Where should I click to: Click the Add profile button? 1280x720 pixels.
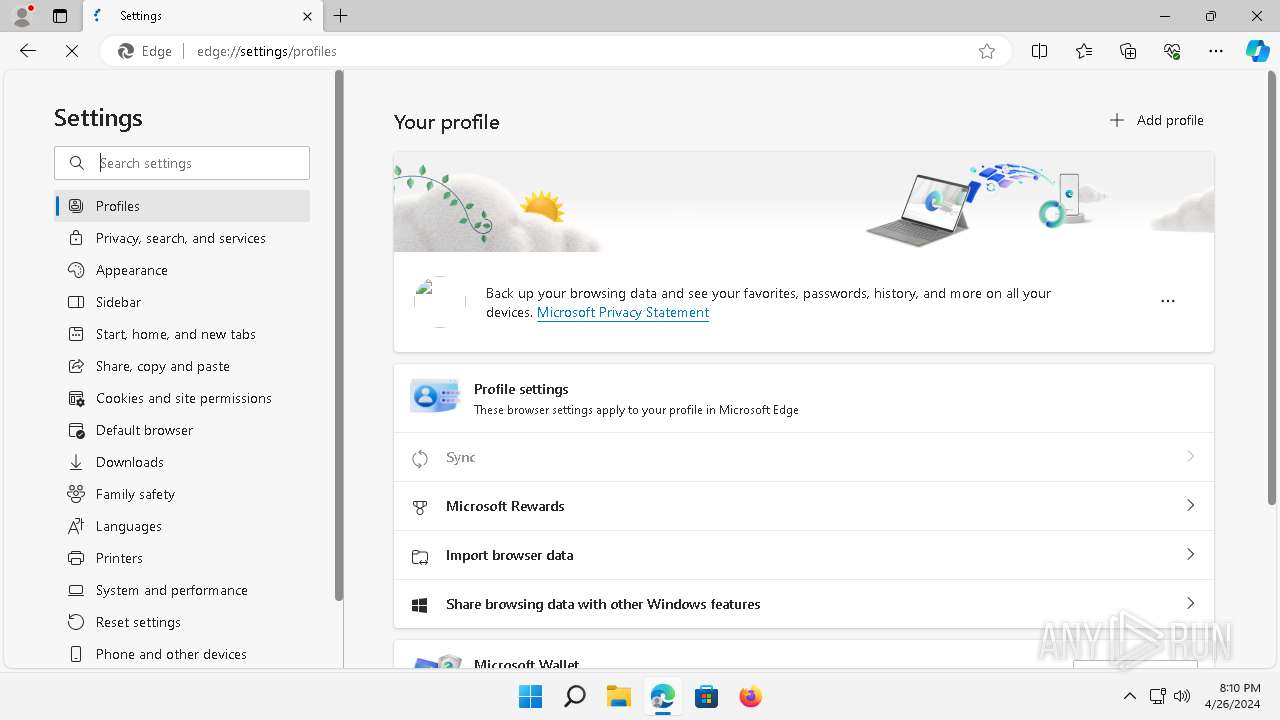(1156, 120)
